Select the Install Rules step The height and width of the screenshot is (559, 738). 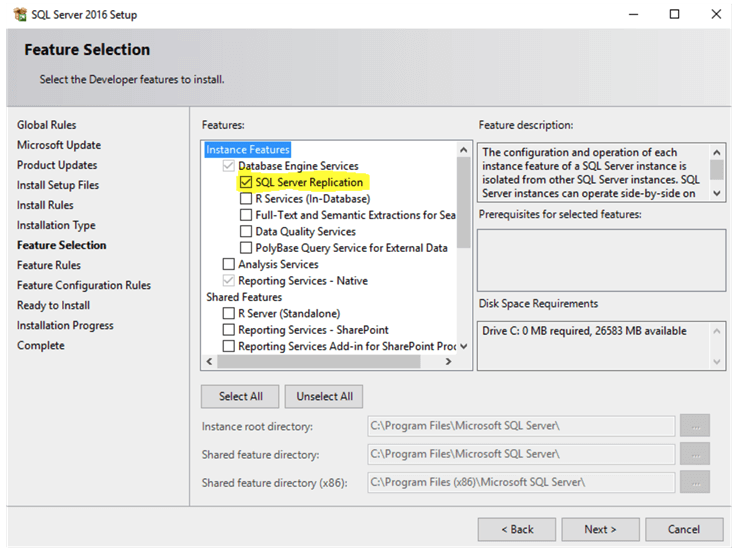click(x=45, y=205)
